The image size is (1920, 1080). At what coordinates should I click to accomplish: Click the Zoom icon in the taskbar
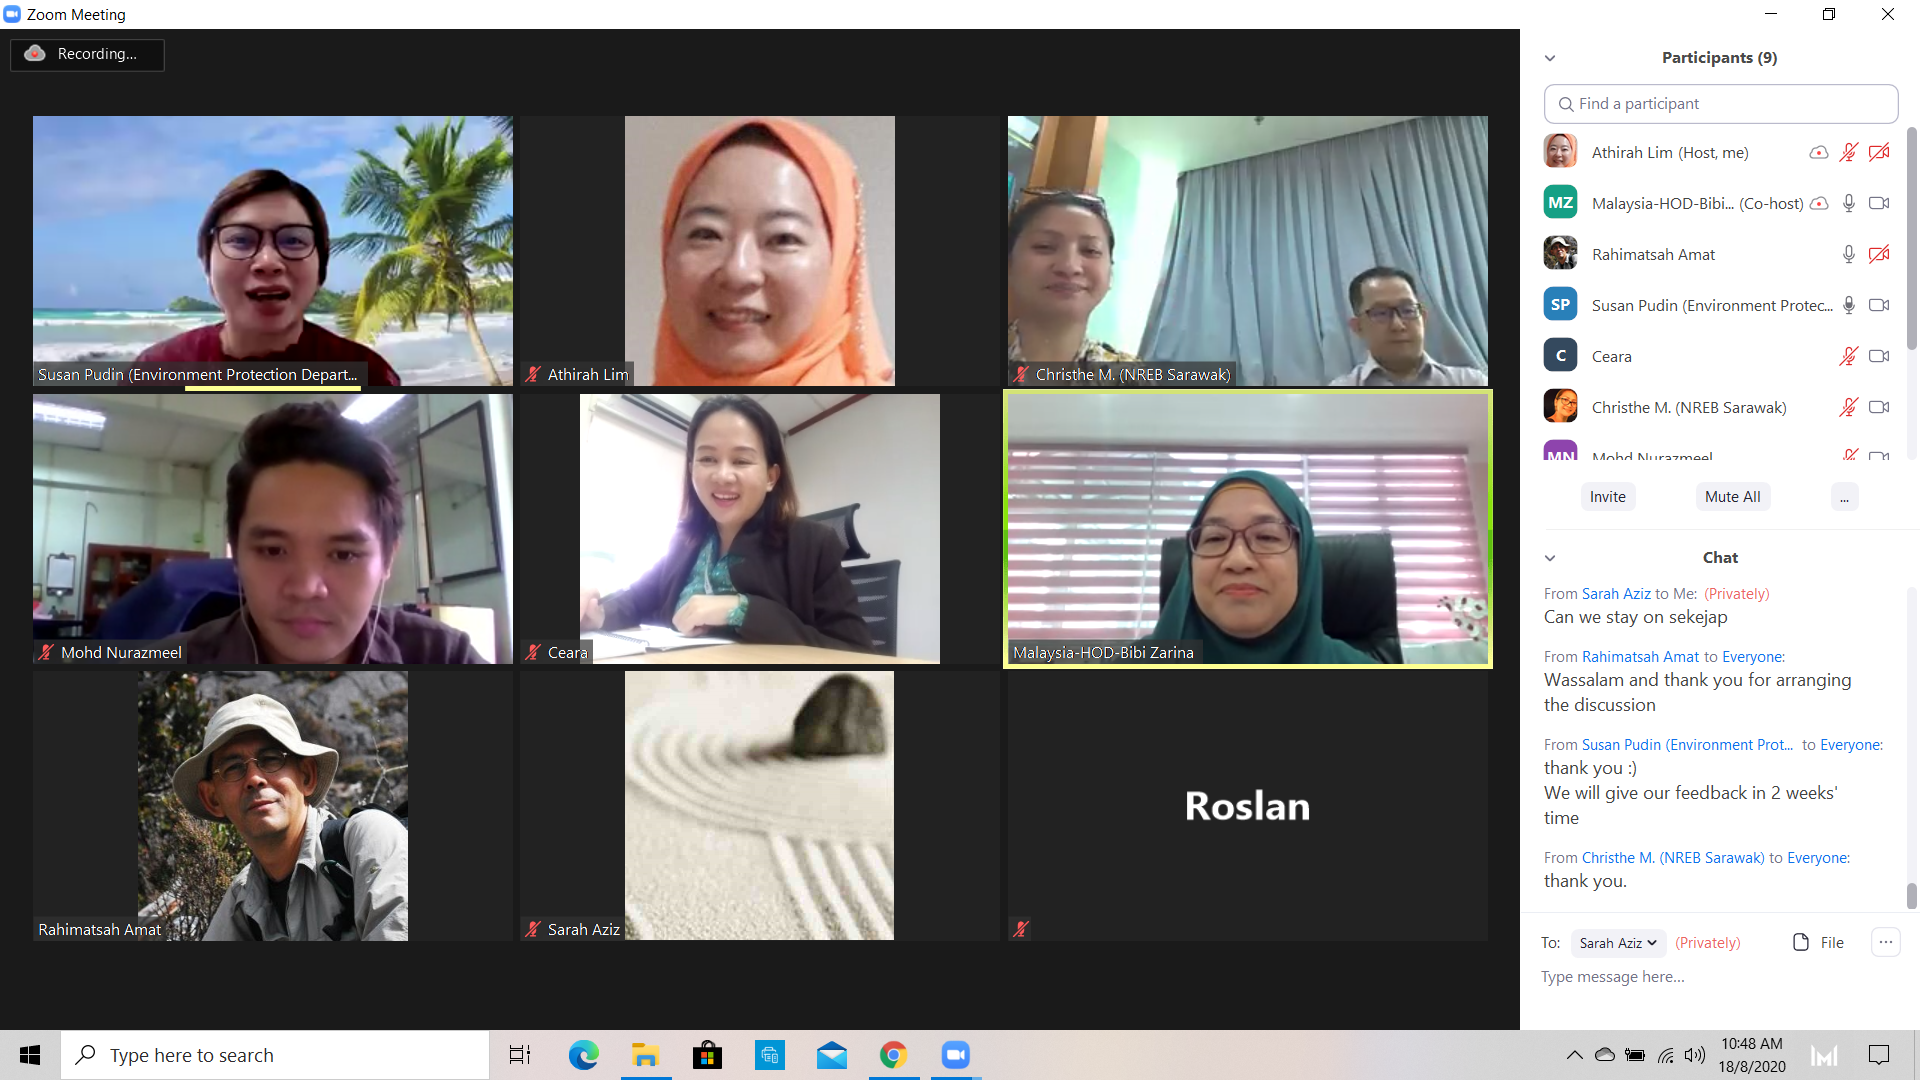(x=955, y=1055)
